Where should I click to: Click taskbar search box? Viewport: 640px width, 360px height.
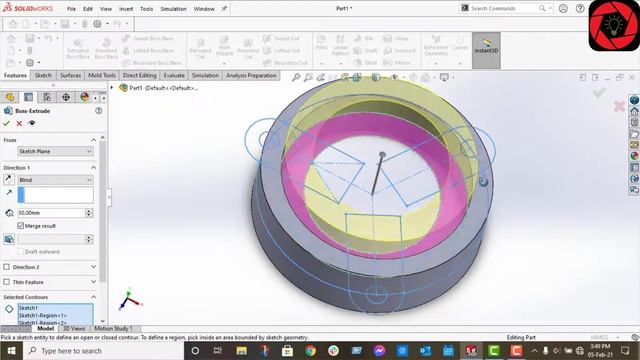click(103, 351)
